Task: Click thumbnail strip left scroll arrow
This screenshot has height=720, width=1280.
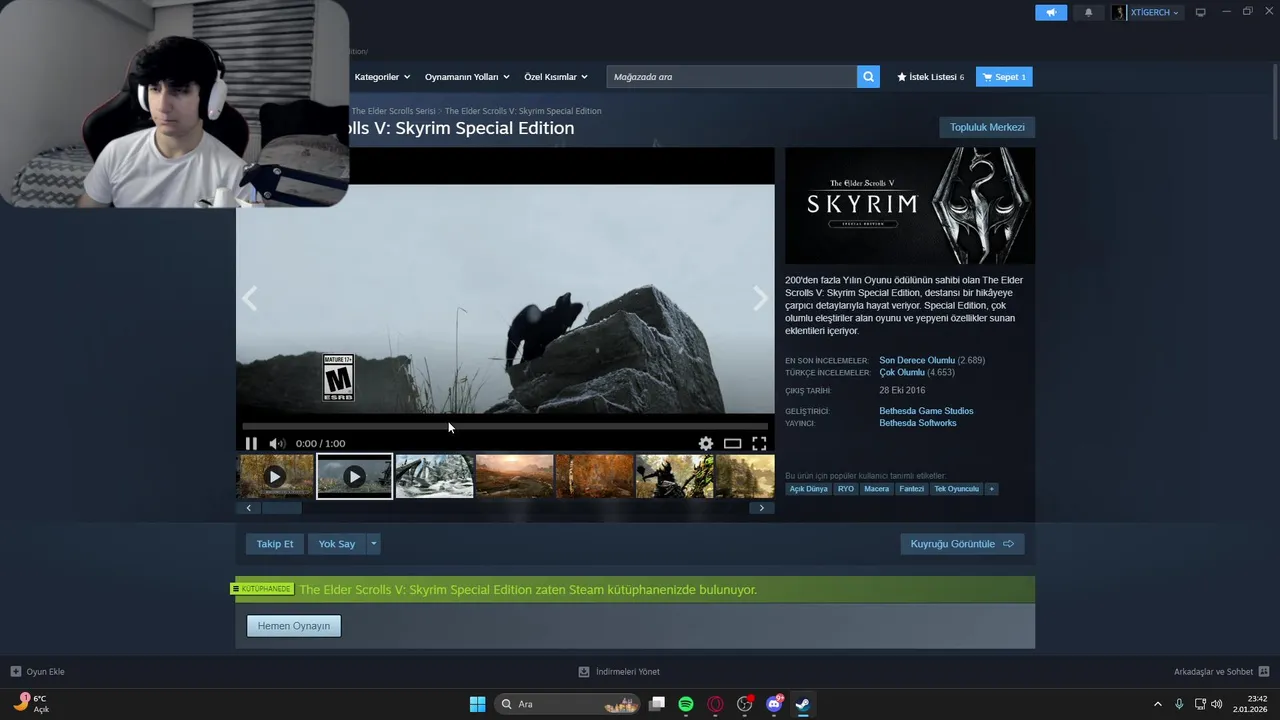Action: 249,508
